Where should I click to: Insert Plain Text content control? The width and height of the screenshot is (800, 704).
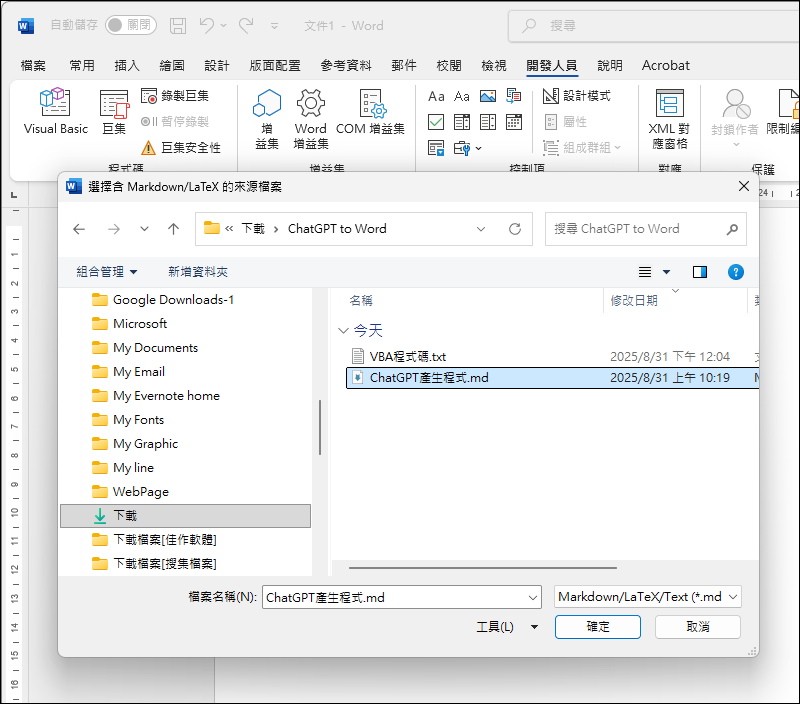462,96
